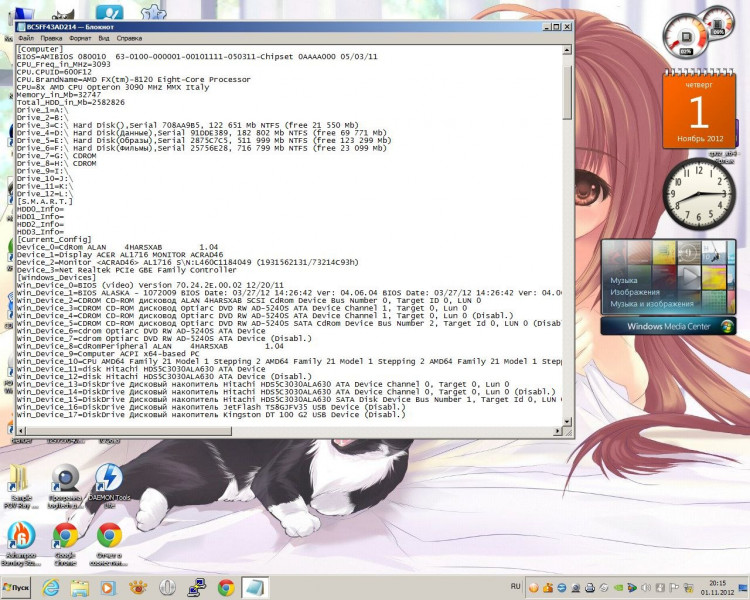Click the volume speaker tray icon
This screenshot has height=600, width=750.
tap(646, 587)
